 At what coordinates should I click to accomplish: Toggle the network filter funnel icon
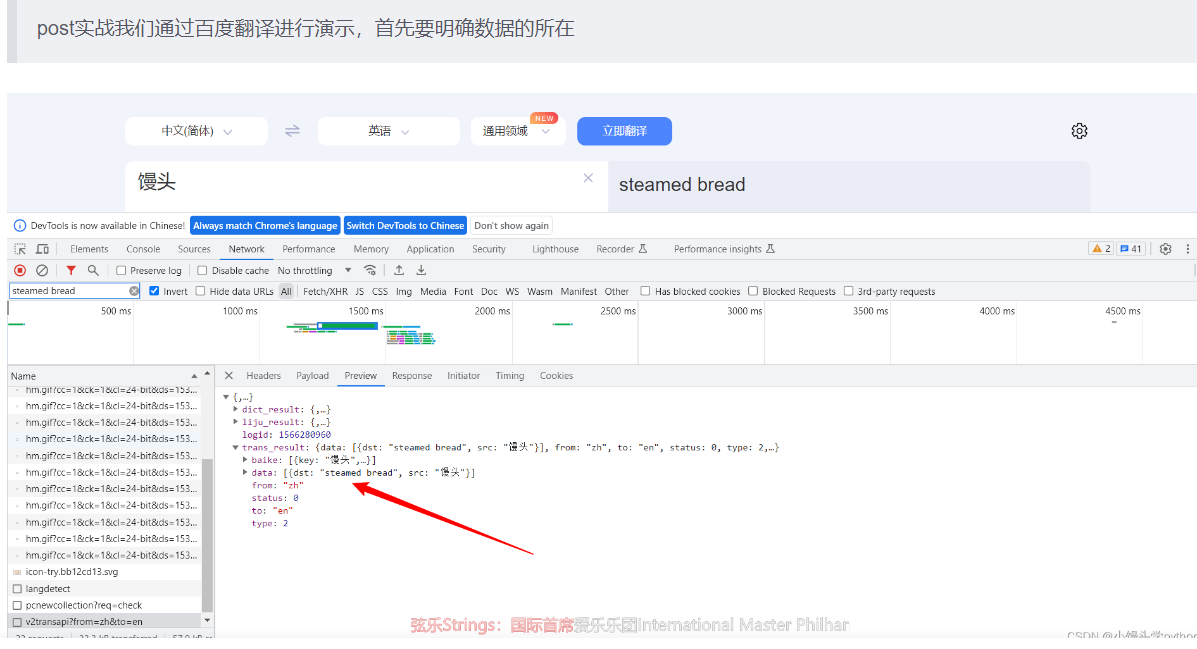click(71, 270)
